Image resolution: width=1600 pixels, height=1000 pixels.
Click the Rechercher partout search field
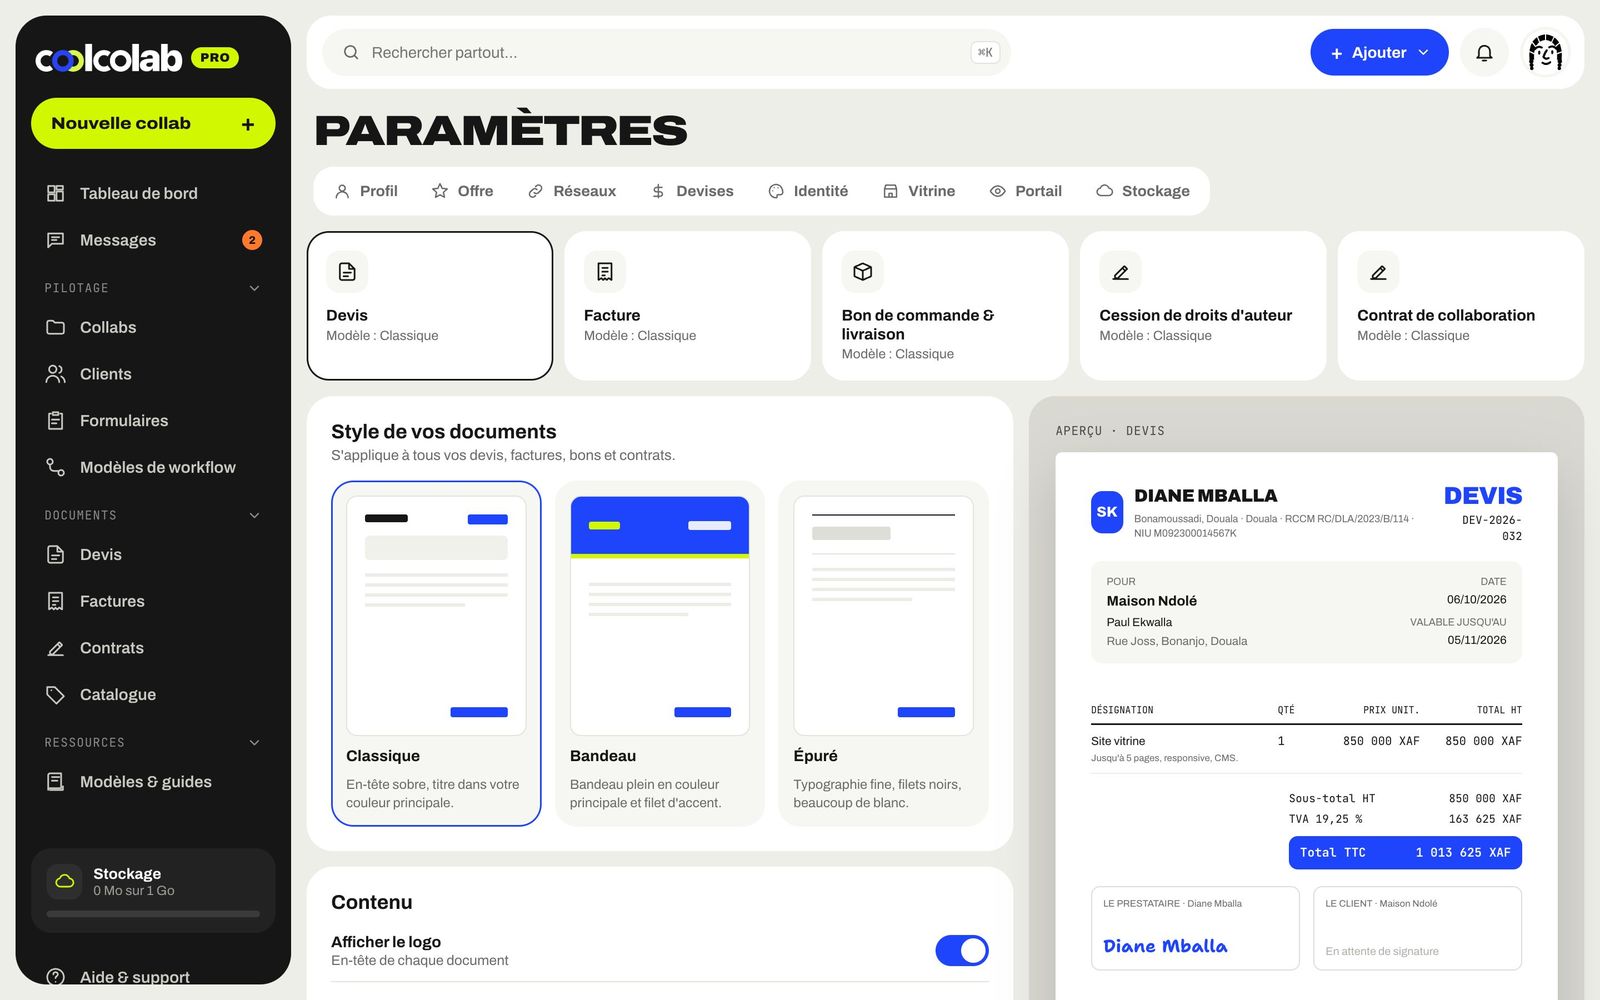click(666, 53)
